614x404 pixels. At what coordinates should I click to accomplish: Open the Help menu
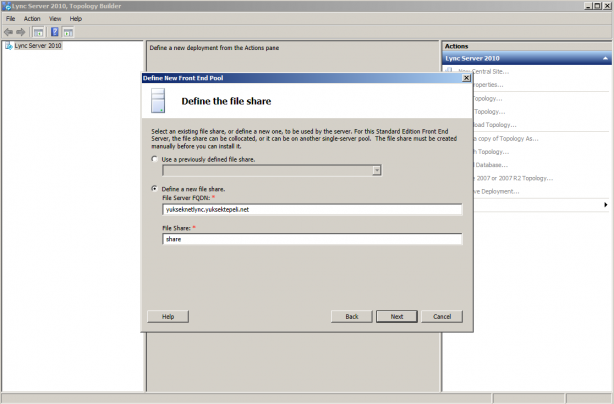(76, 18)
